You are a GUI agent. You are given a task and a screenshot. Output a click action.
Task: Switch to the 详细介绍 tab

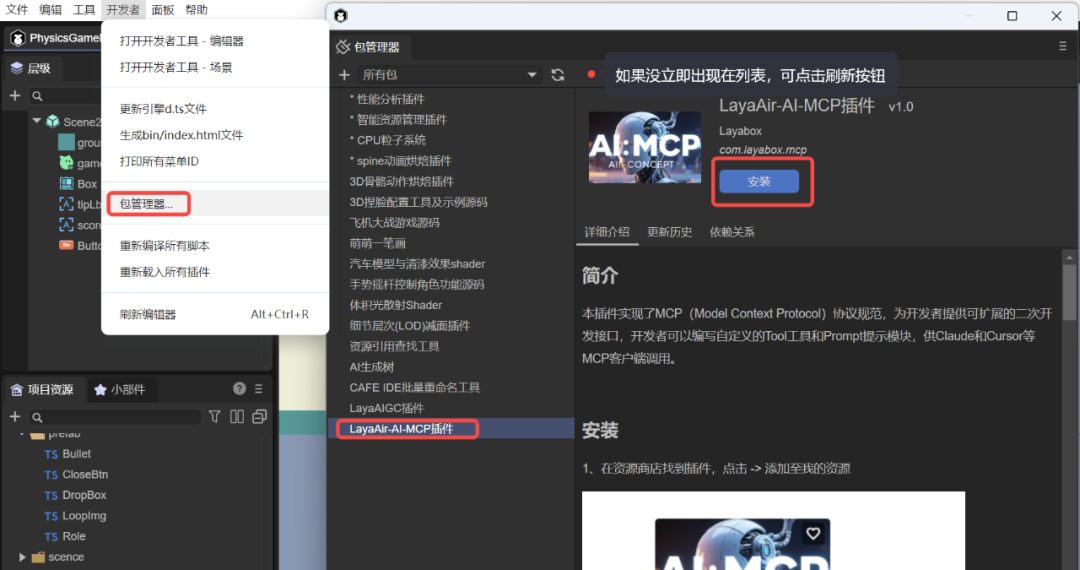[607, 232]
